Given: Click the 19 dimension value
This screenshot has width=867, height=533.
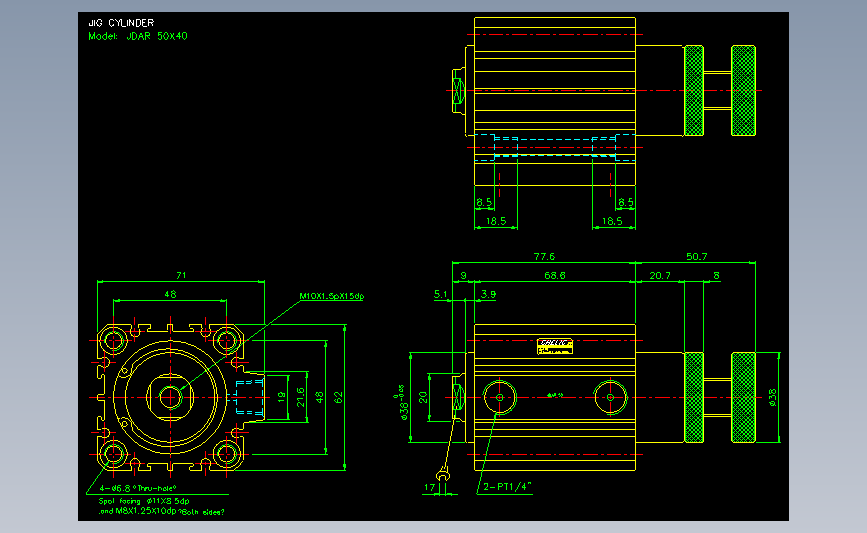Looking at the screenshot, I should tap(281, 396).
